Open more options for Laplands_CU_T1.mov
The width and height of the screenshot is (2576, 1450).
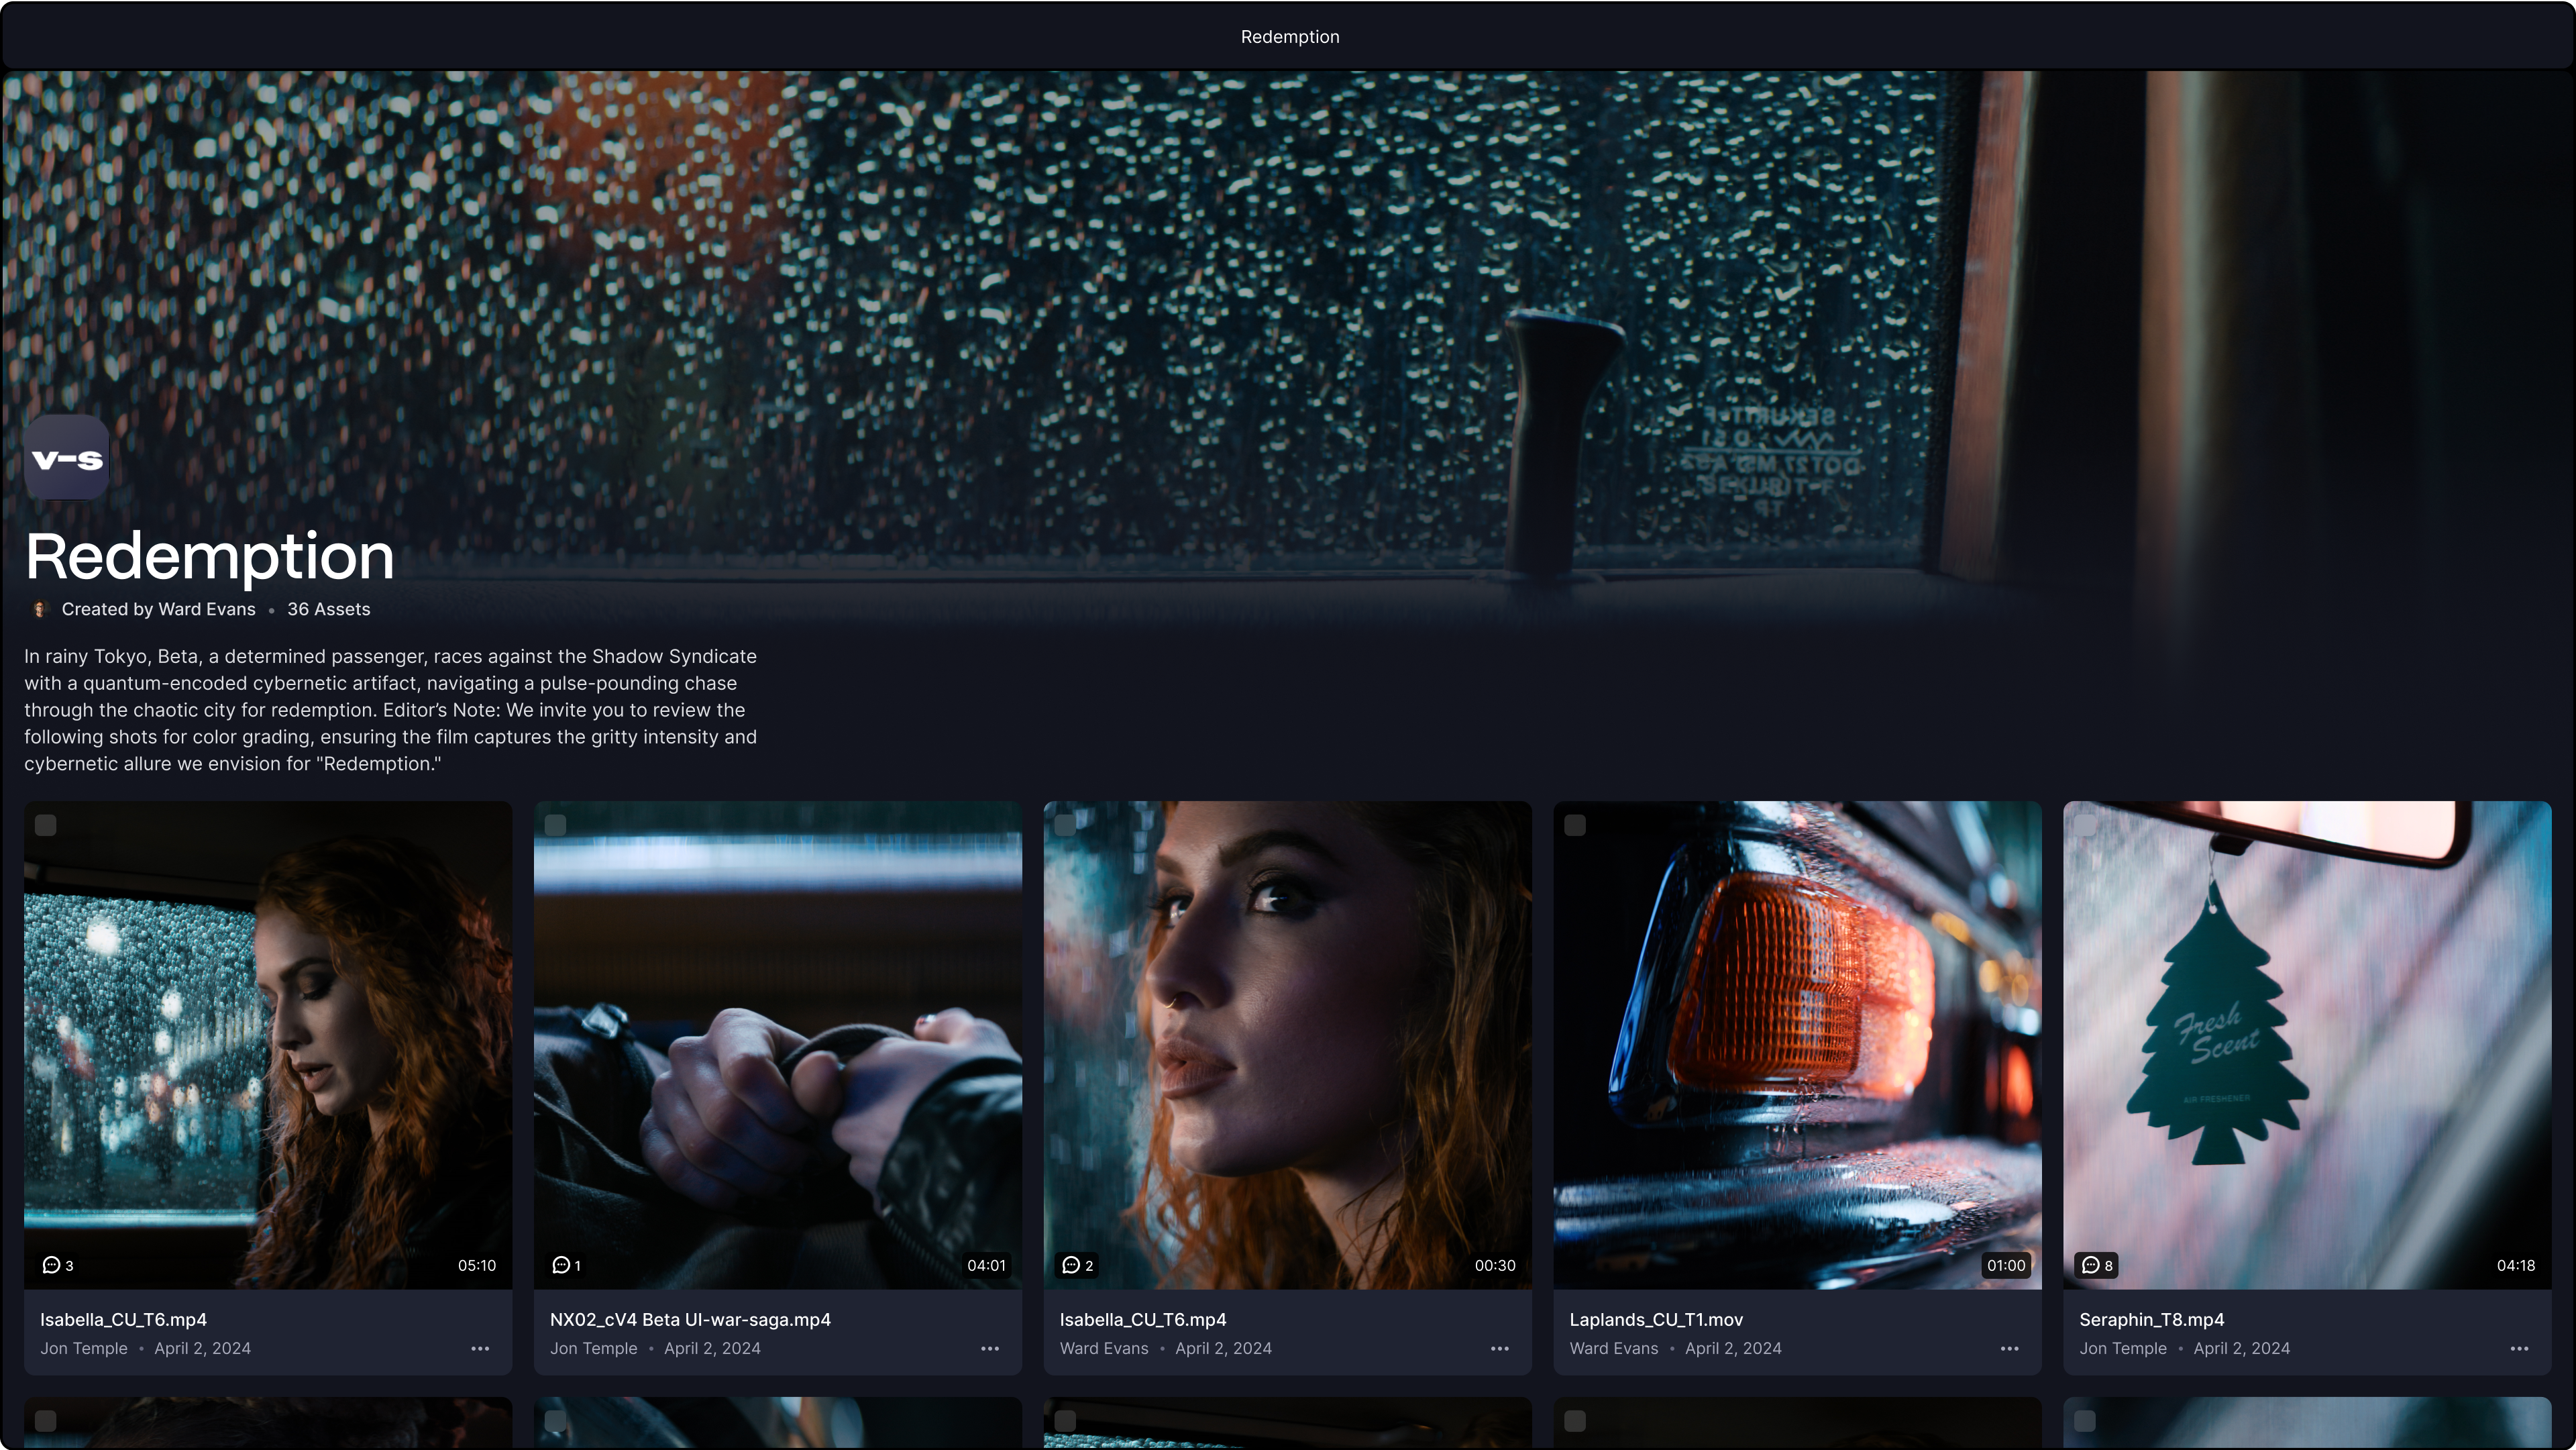2010,1348
